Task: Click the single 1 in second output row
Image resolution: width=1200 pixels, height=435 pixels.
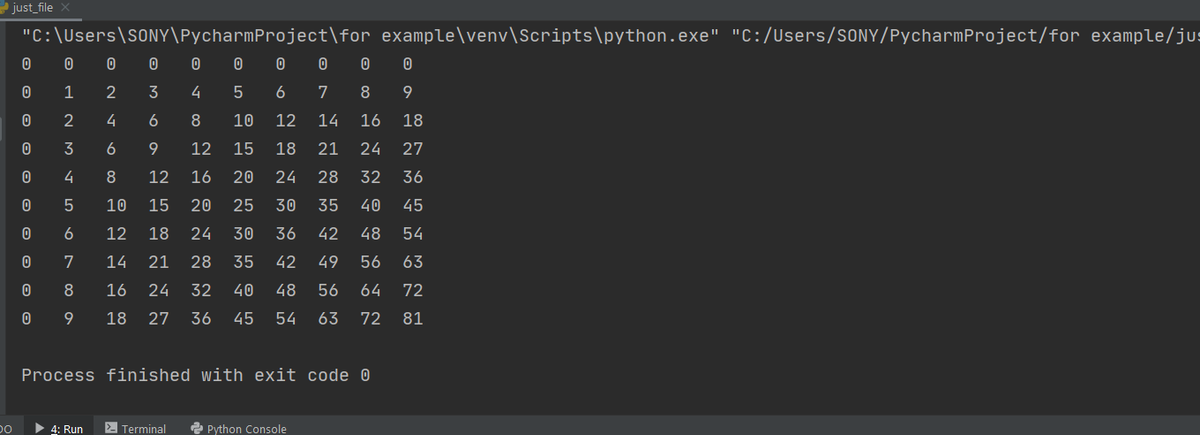Action: click(x=68, y=94)
